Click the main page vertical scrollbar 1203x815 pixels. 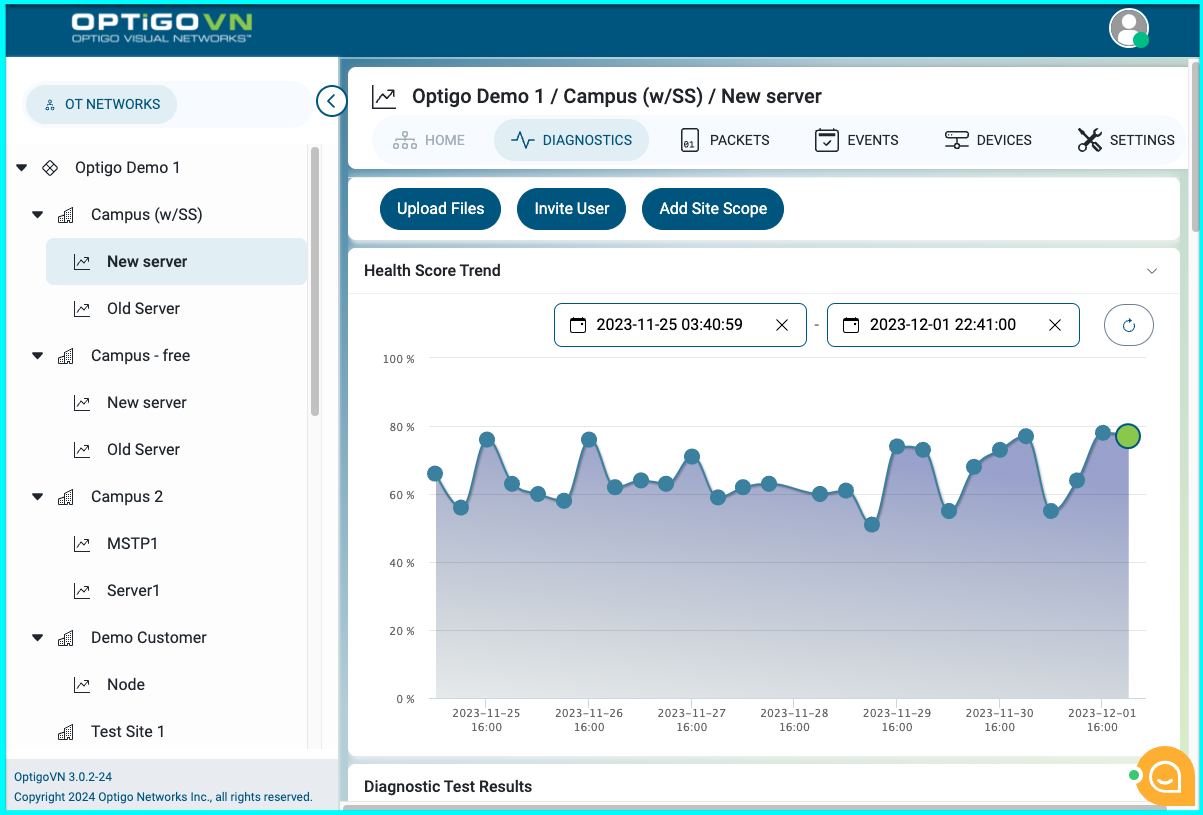(1195, 145)
